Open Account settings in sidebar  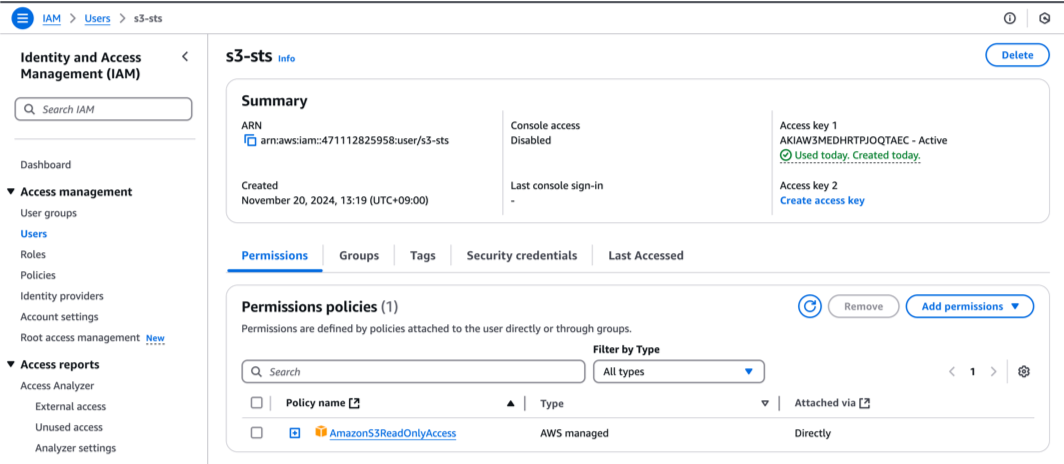click(59, 317)
